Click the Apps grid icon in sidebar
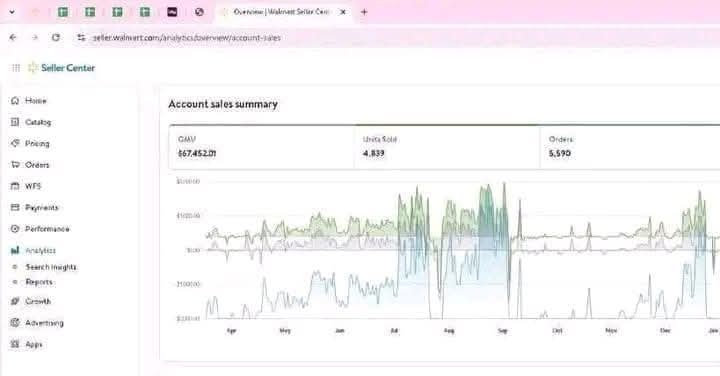 pyautogui.click(x=15, y=344)
